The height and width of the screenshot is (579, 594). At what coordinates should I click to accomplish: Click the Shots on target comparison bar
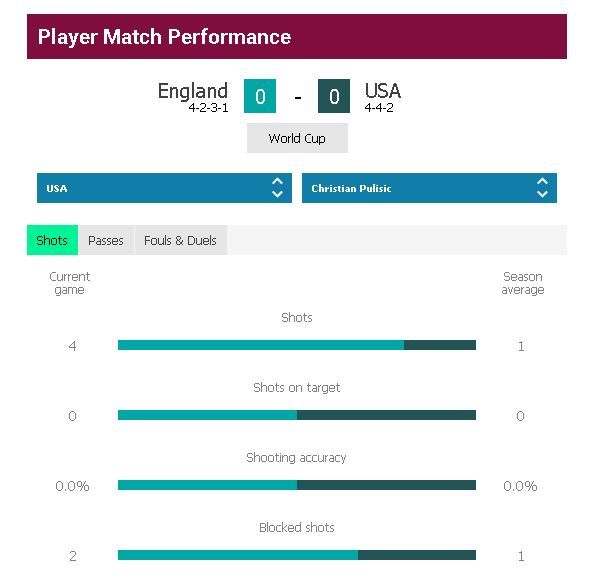[297, 415]
